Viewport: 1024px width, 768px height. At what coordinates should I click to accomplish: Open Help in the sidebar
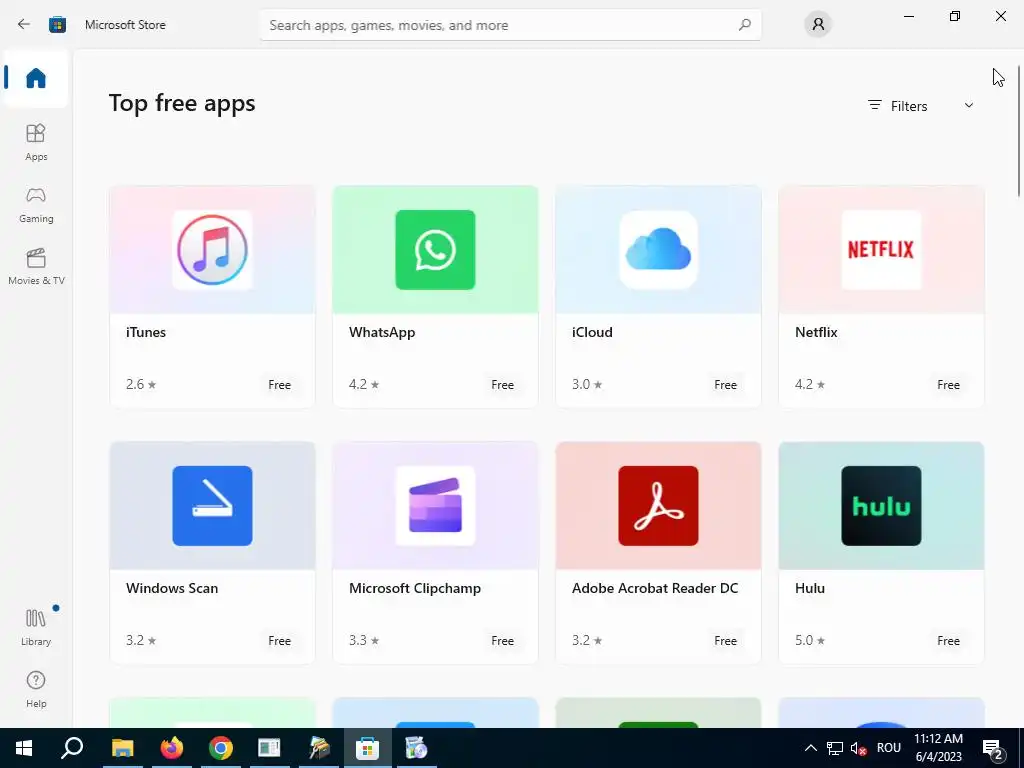point(36,690)
